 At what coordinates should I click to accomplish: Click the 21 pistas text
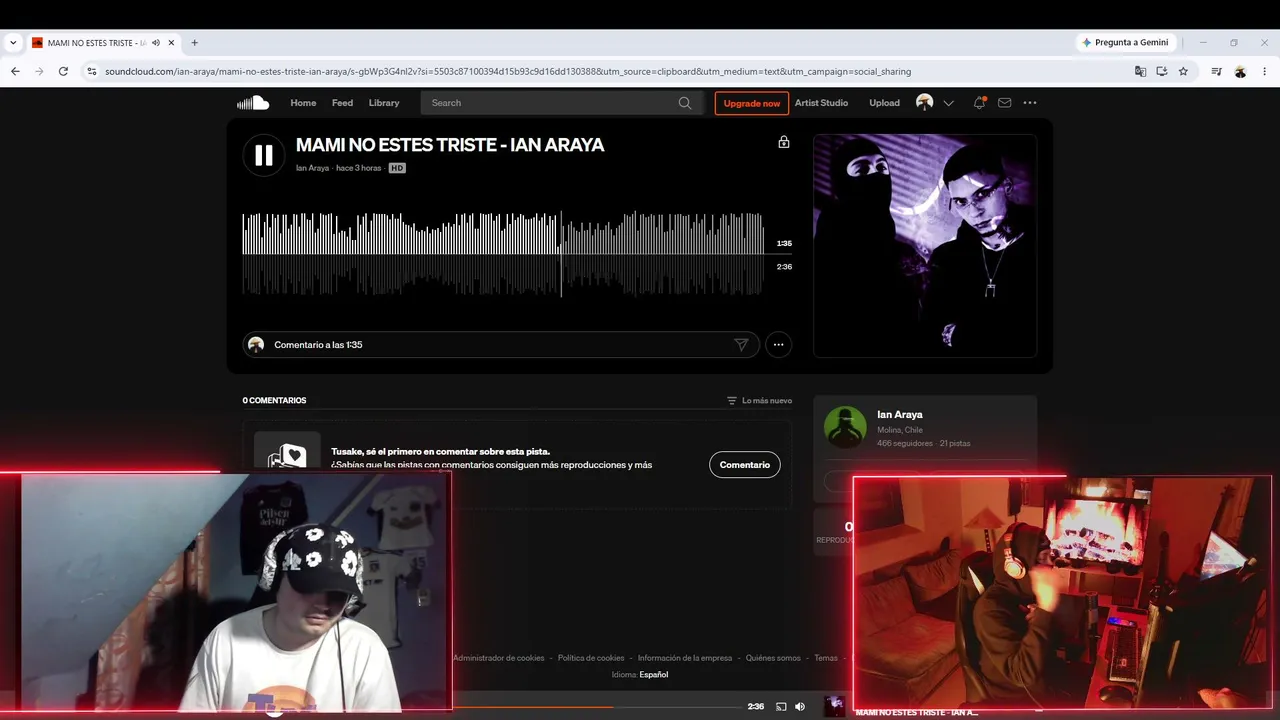(955, 443)
